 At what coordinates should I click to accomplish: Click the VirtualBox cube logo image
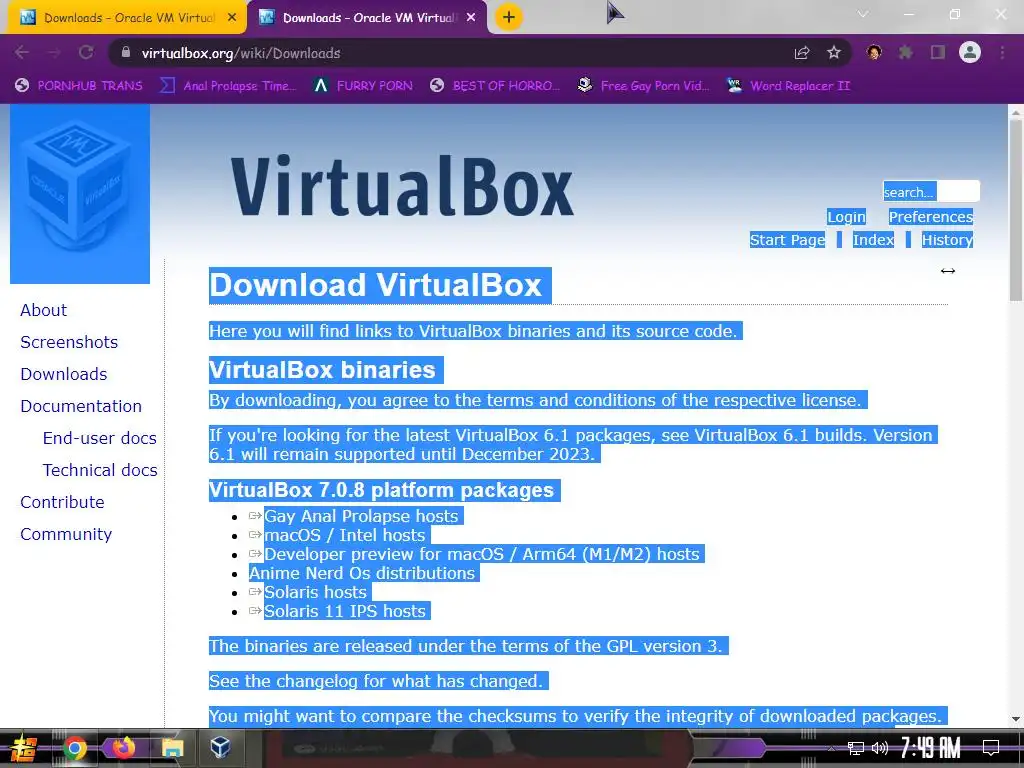(x=80, y=194)
